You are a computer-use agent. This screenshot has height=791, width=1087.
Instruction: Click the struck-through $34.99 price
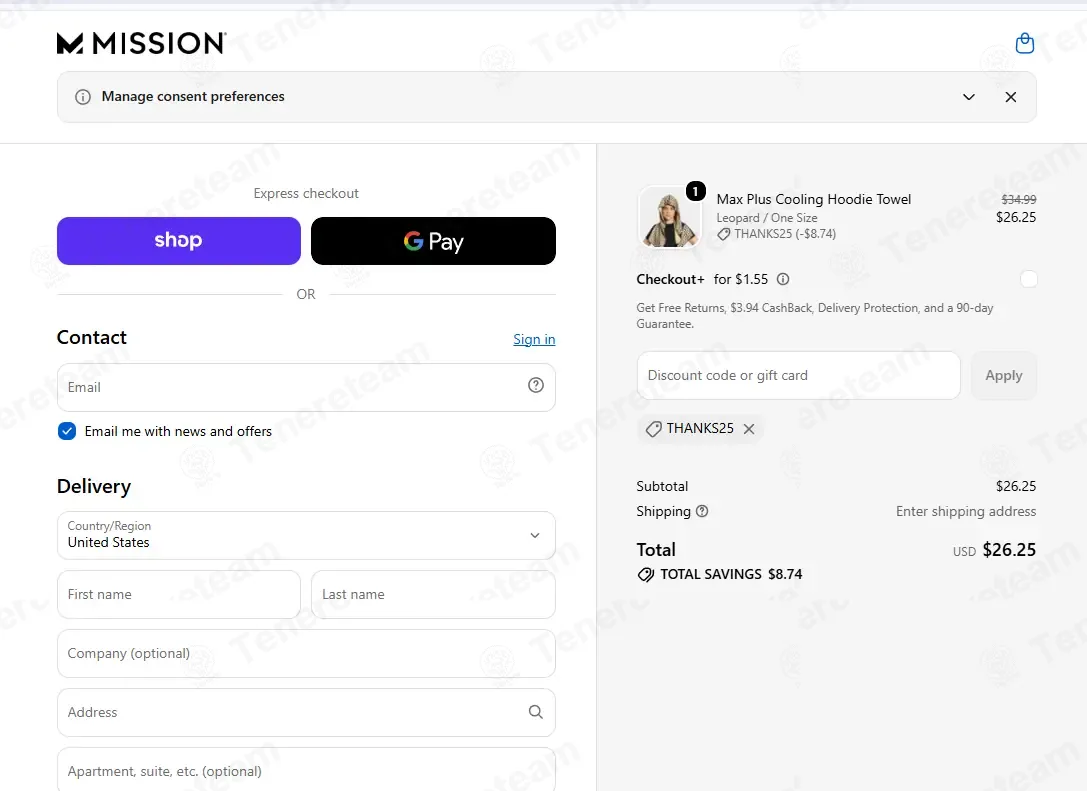point(1018,200)
